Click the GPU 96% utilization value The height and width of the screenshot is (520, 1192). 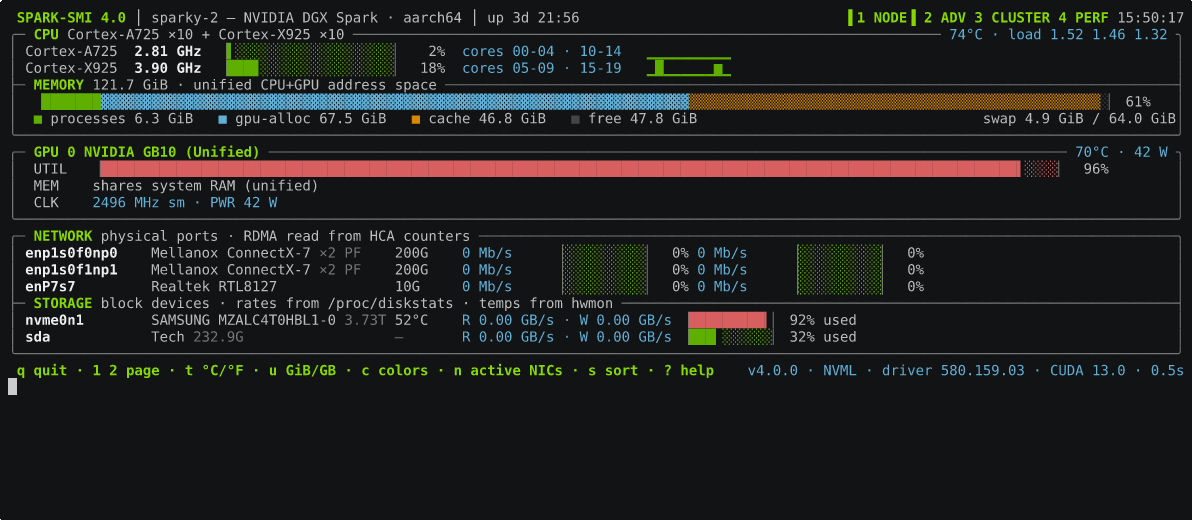1096,169
